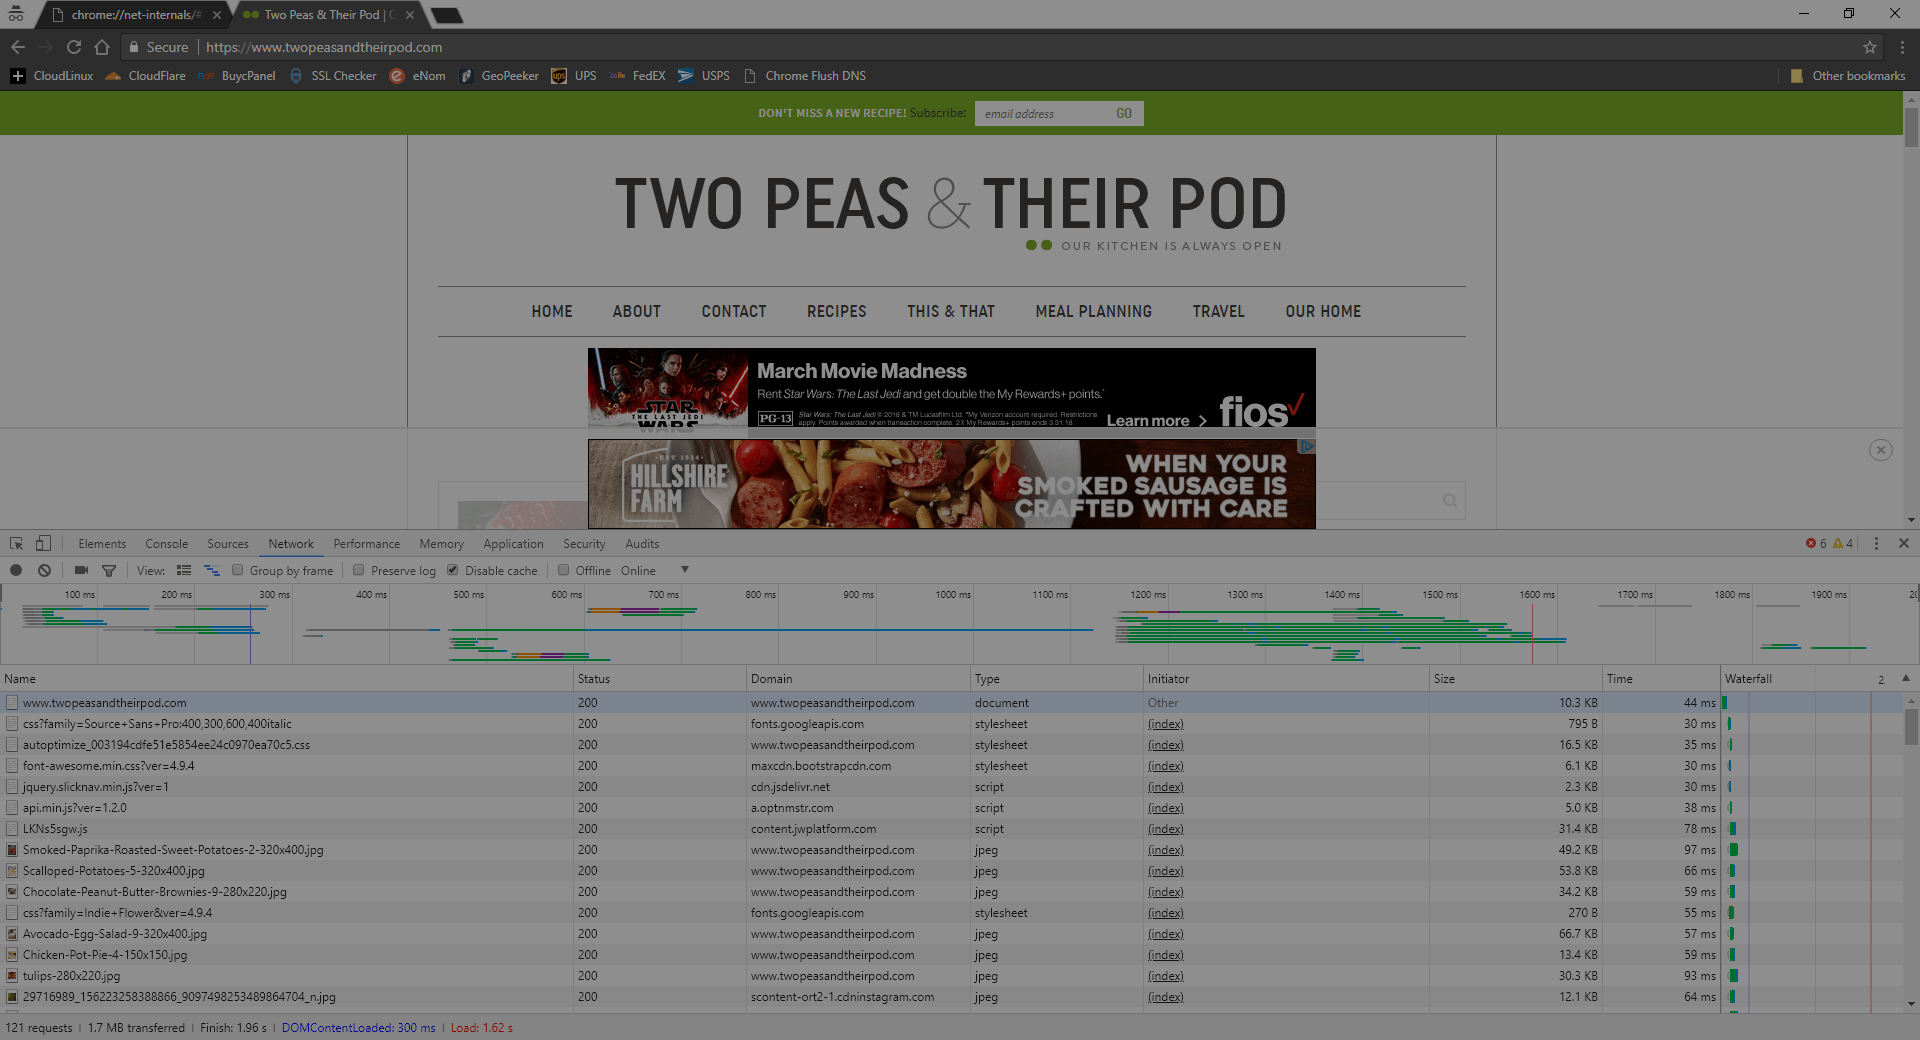Screen dimensions: 1920x1040
Task: Uncheck the Disable cache checkbox
Action: [452, 570]
